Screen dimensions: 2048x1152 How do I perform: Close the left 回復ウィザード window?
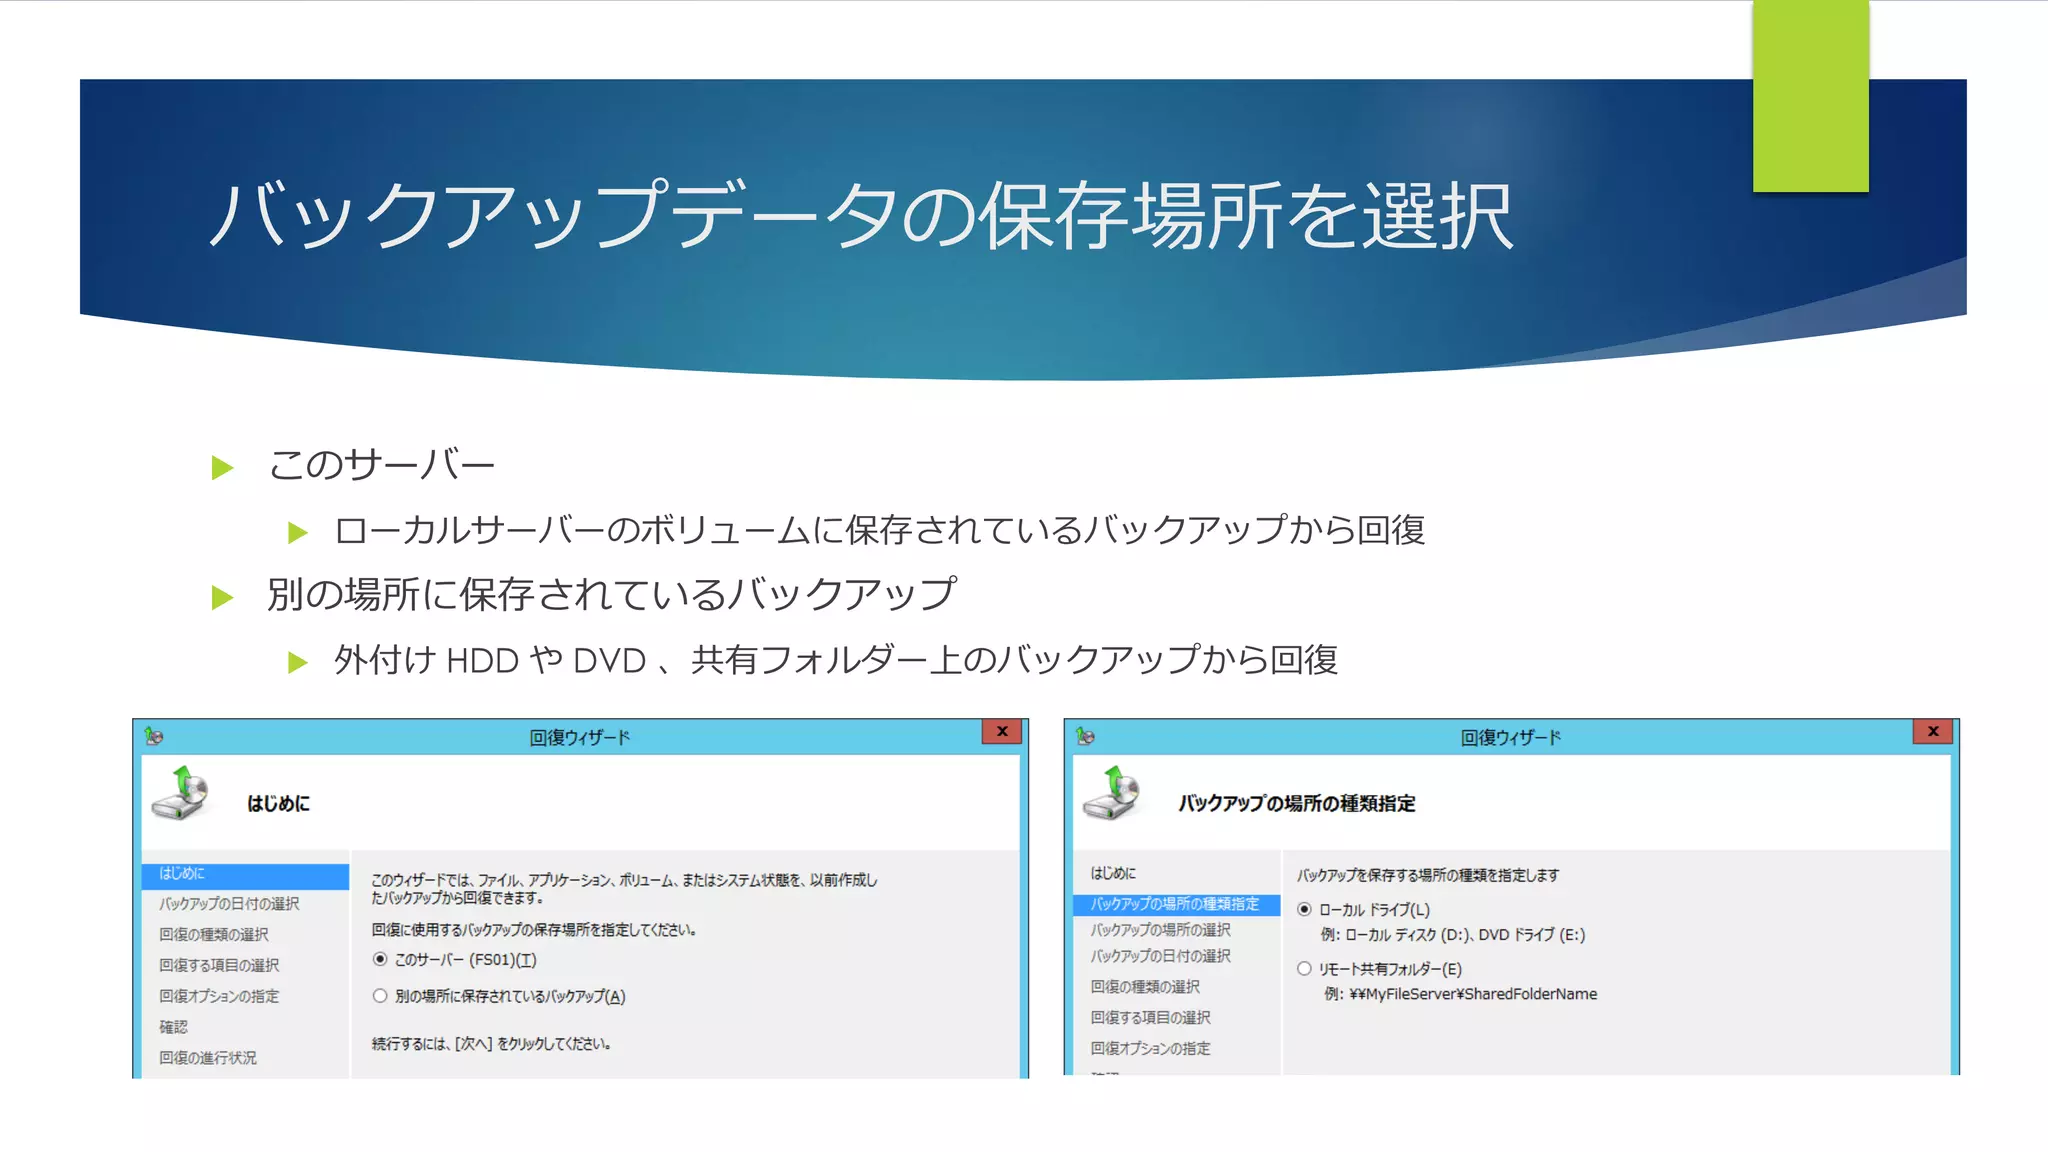[x=1001, y=732]
